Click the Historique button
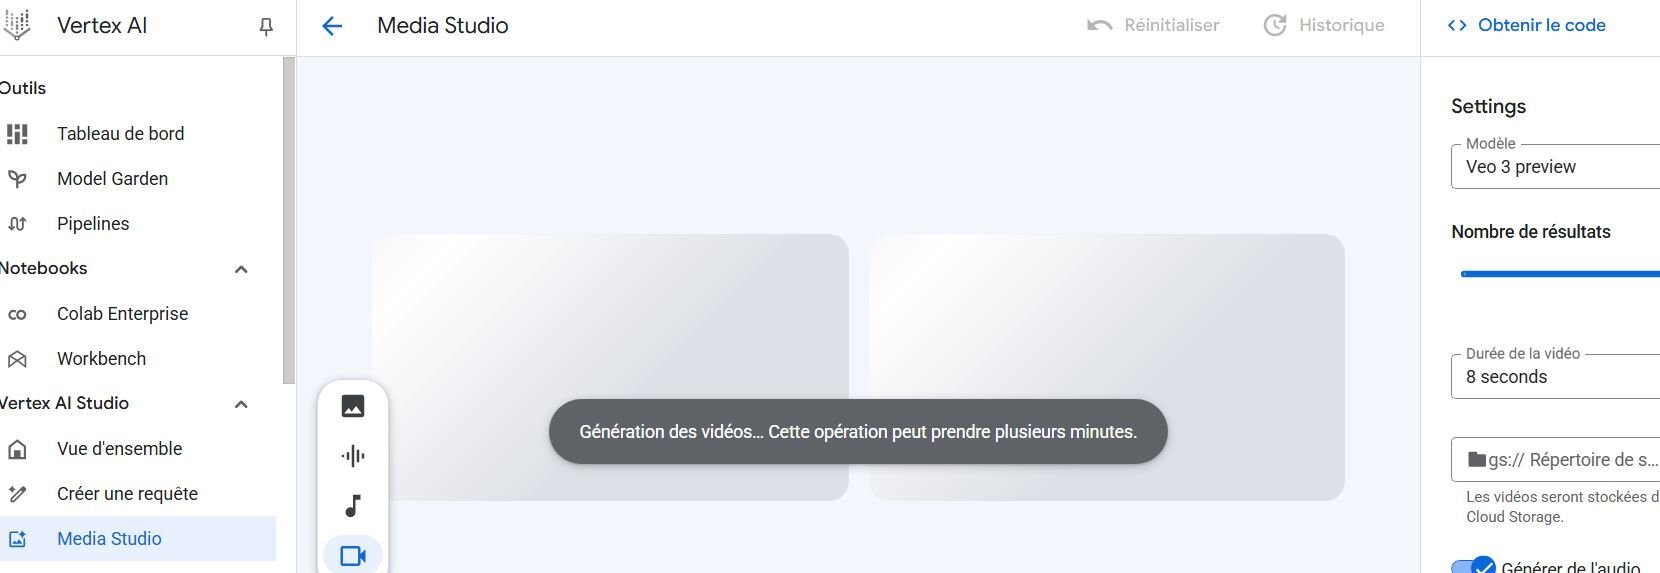Image resolution: width=1660 pixels, height=573 pixels. [x=1324, y=26]
